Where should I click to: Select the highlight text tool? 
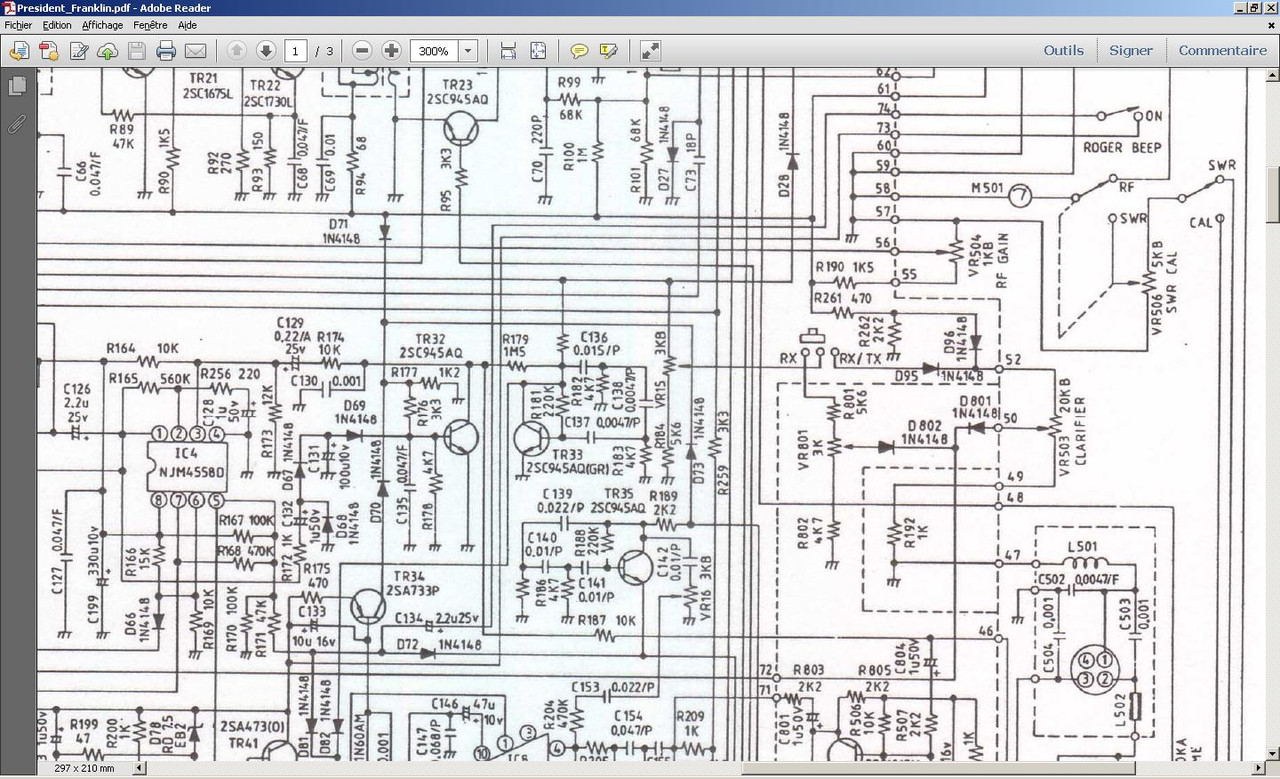607,50
